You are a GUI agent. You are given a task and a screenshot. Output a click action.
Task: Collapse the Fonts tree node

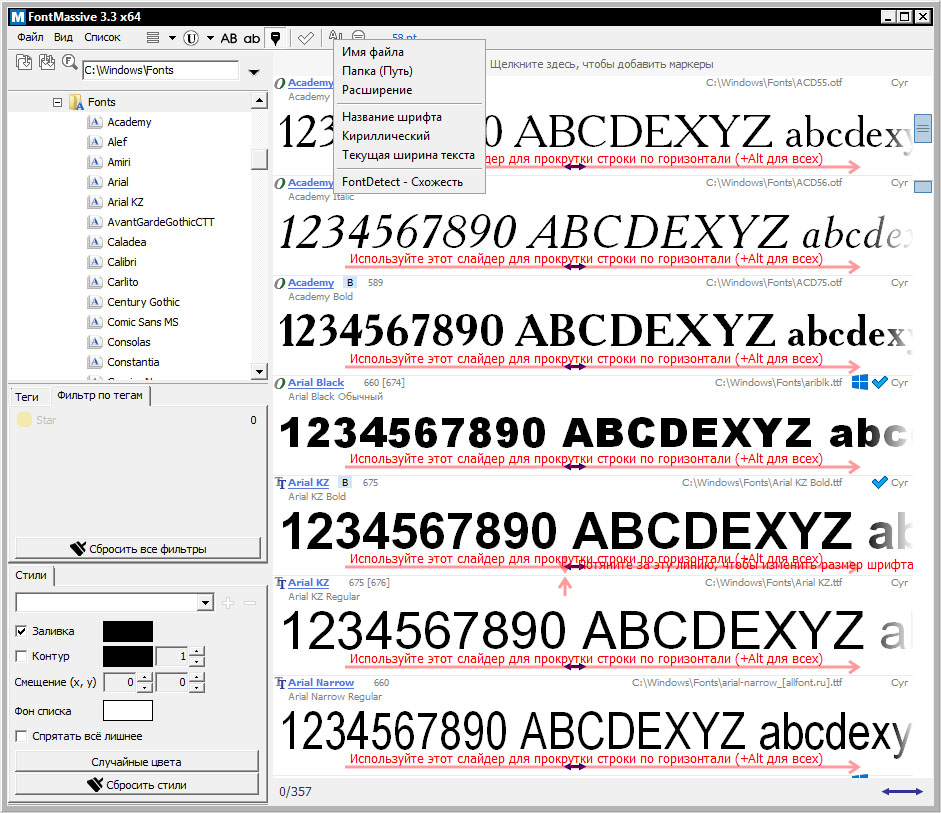pyautogui.click(x=58, y=103)
